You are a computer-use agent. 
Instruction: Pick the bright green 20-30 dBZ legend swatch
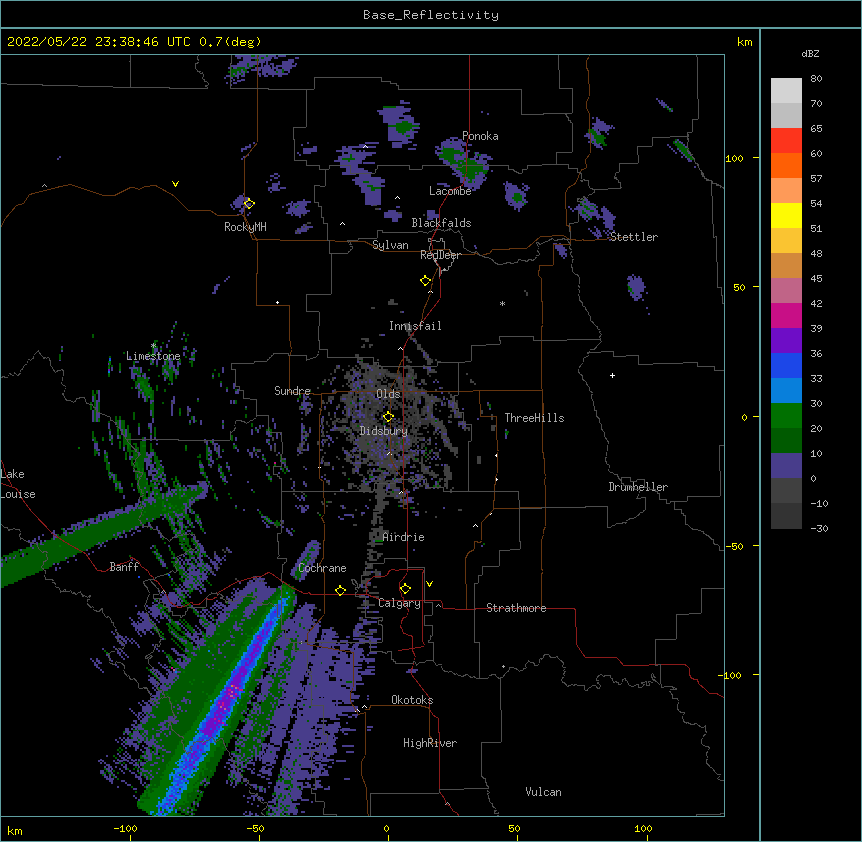(x=786, y=416)
